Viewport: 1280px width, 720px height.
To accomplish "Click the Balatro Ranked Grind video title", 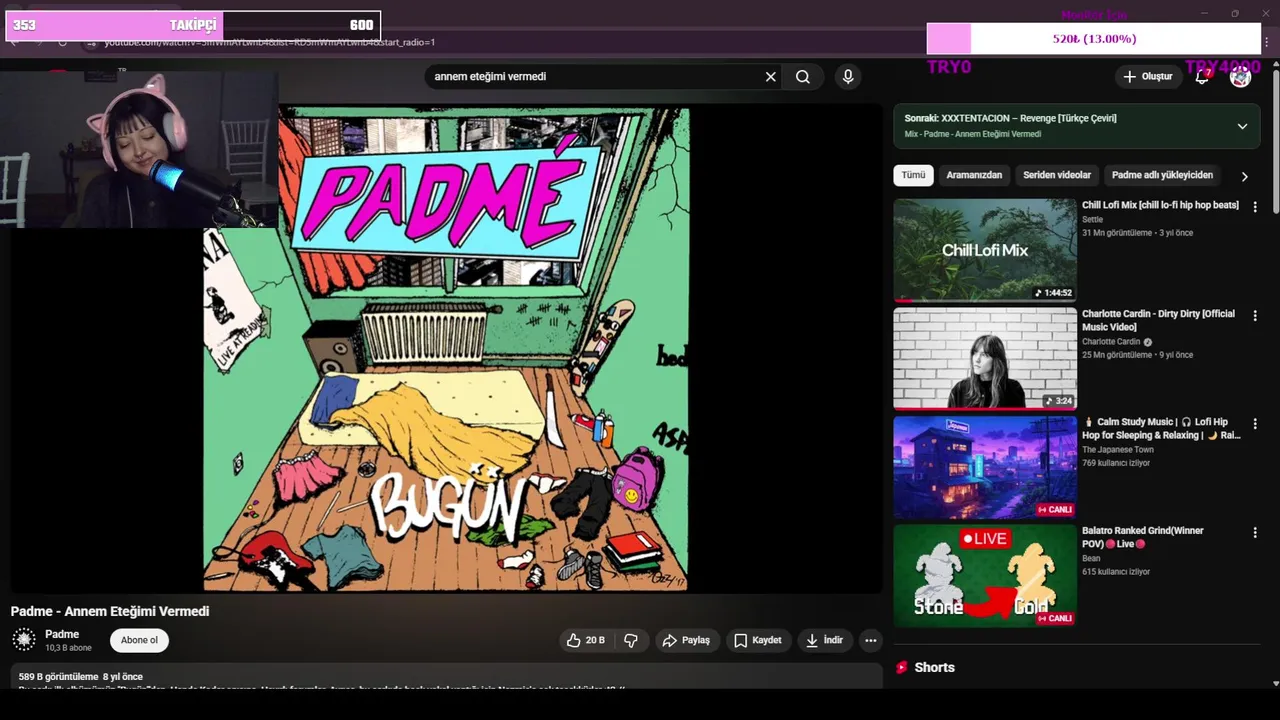I will tap(1143, 537).
